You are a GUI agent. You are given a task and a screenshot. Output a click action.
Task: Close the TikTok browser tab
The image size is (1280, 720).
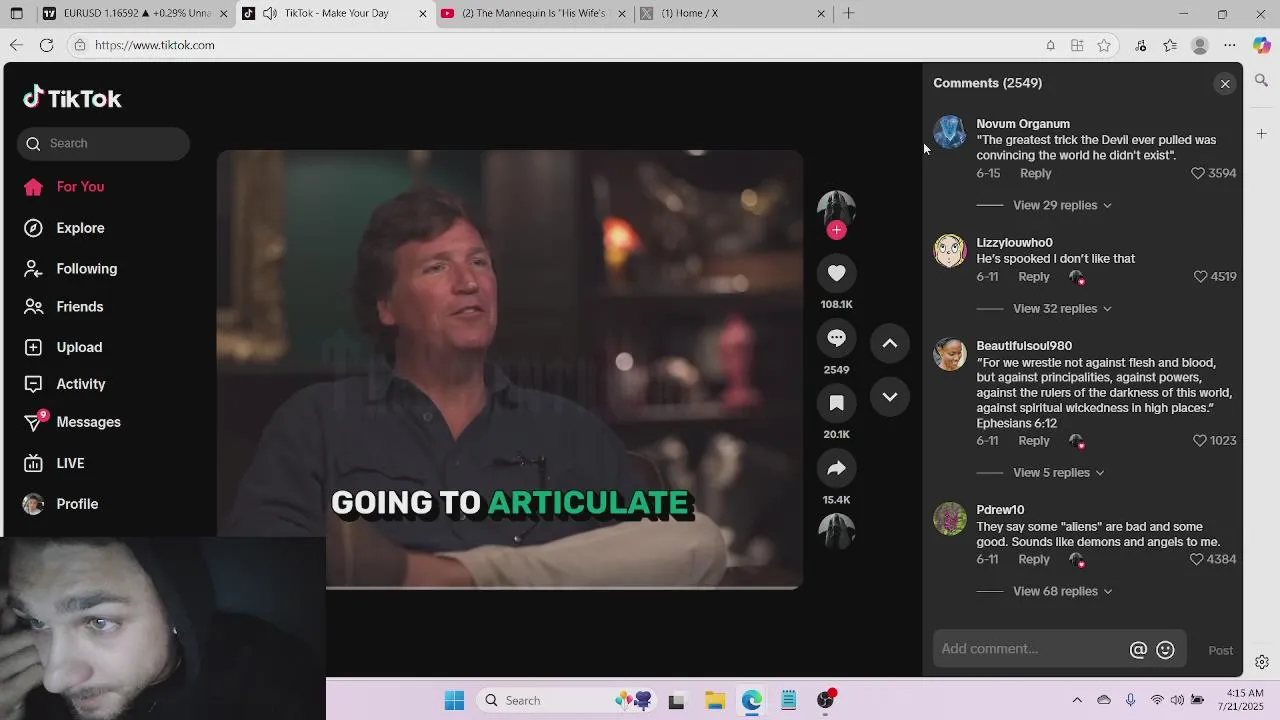point(422,13)
